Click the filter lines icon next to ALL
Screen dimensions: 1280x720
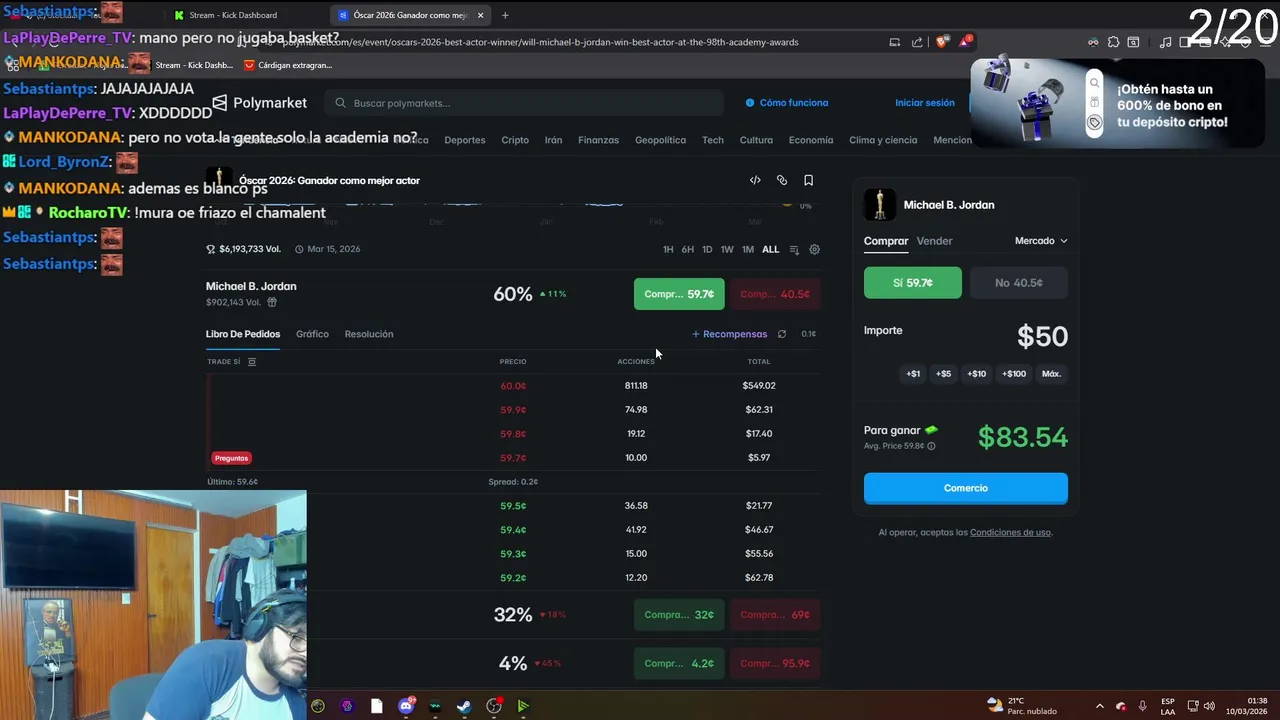tap(794, 249)
